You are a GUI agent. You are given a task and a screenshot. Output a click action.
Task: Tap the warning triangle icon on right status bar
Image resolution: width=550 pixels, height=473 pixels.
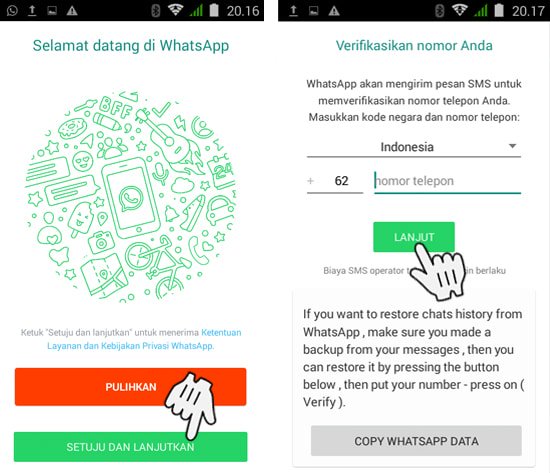[x=334, y=11]
